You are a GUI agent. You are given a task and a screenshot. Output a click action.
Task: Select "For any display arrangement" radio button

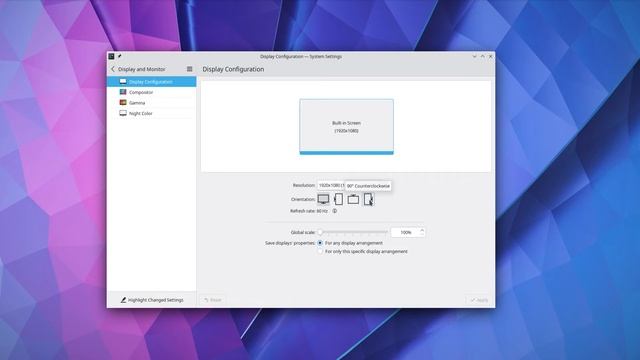click(x=320, y=243)
